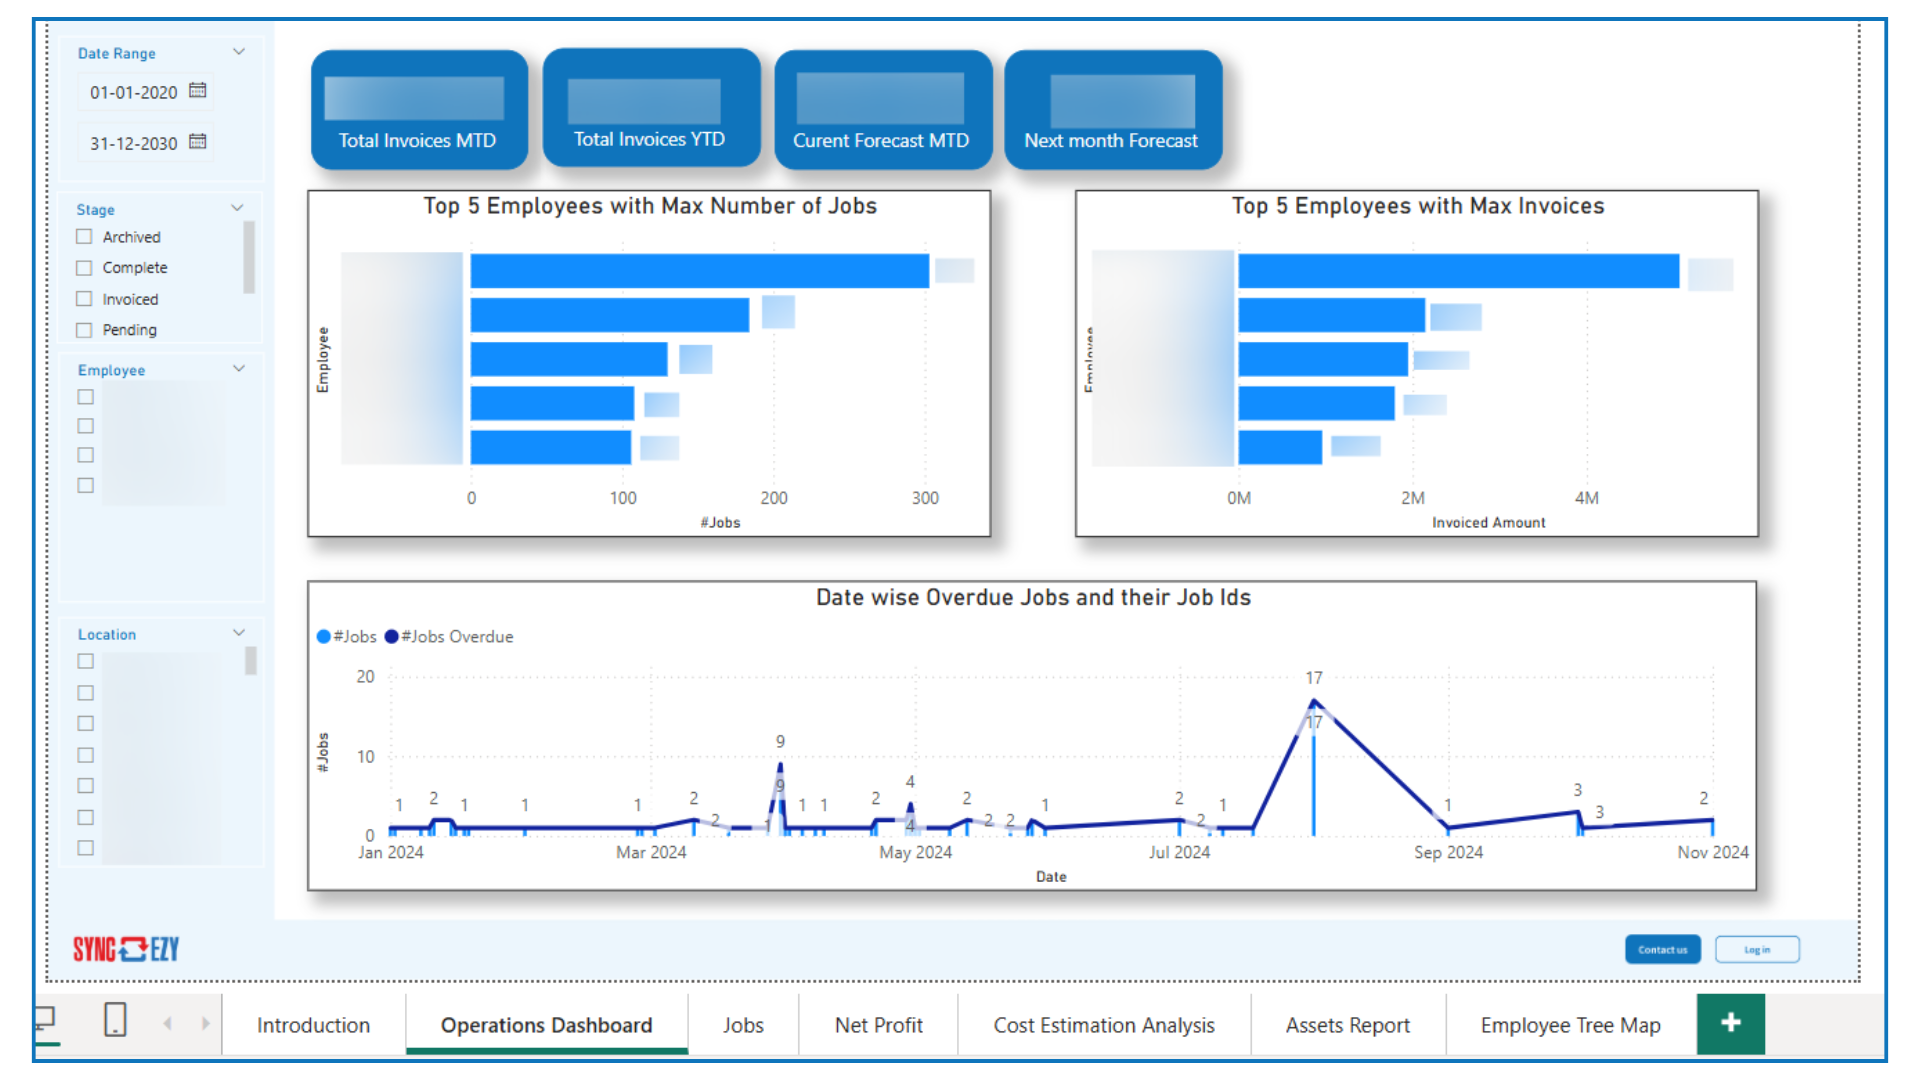Image resolution: width=1920 pixels, height=1080 pixels.
Task: Switch to mobile layout view icon
Action: (x=115, y=1020)
